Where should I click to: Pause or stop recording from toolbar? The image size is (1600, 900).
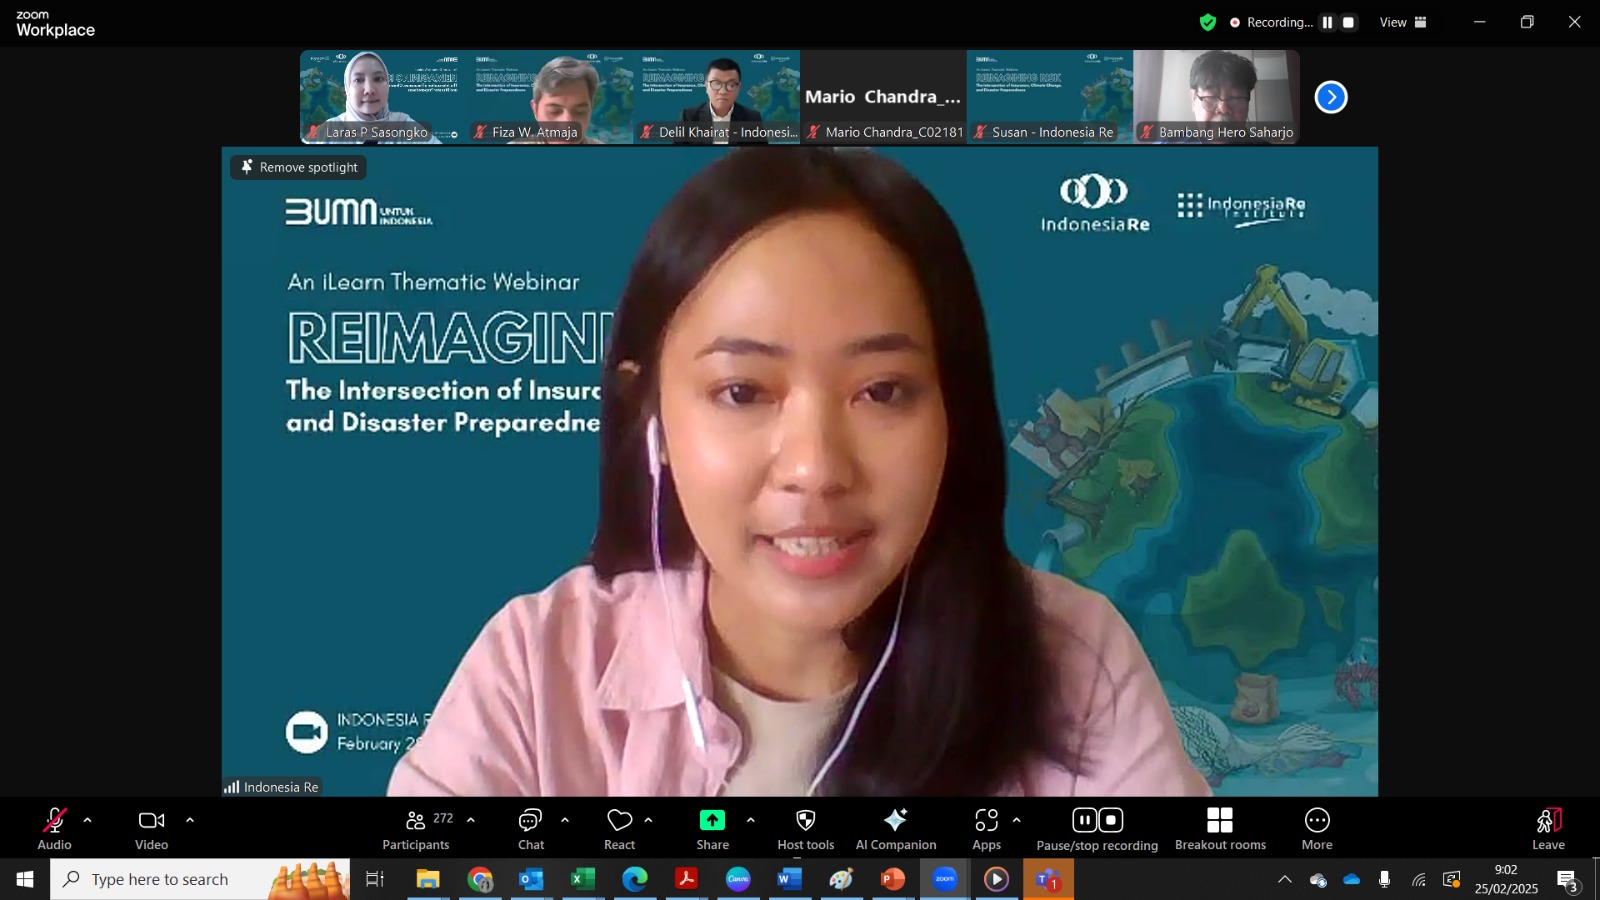[x=1097, y=821]
